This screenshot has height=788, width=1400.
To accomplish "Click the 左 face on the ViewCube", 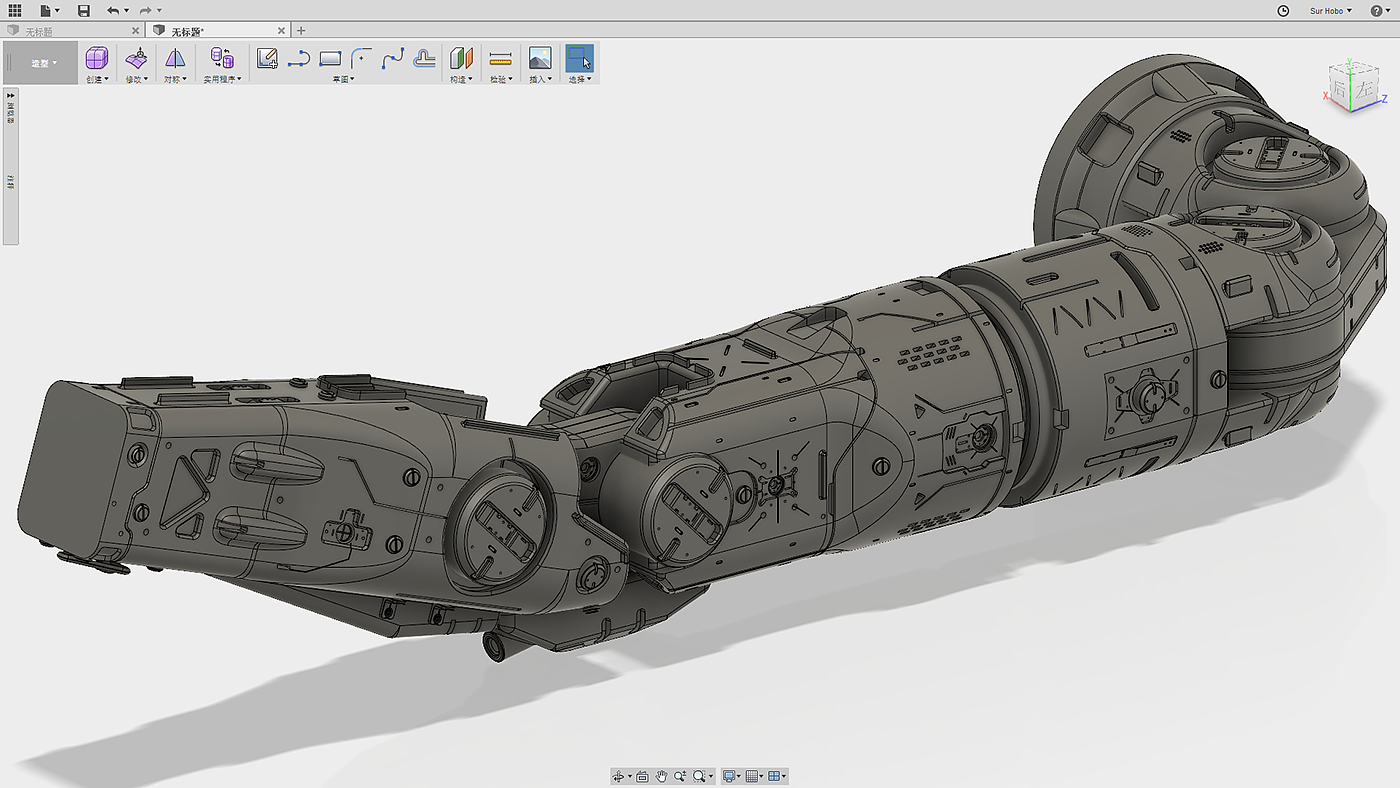I will click(1365, 90).
